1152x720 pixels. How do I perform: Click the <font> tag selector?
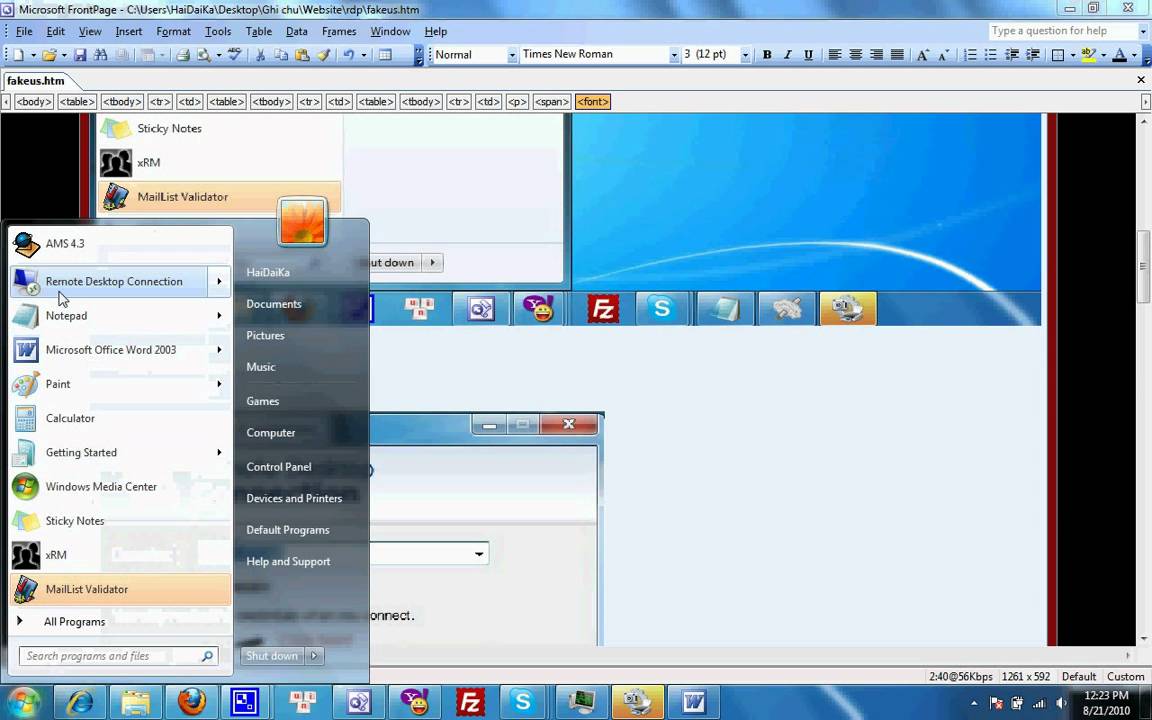[x=593, y=102]
